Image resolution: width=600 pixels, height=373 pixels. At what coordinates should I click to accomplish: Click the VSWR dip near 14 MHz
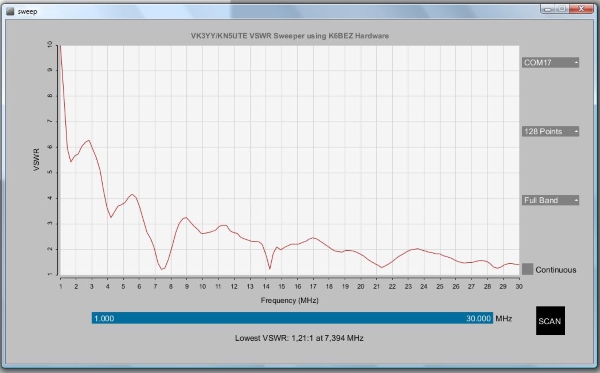pyautogui.click(x=270, y=269)
